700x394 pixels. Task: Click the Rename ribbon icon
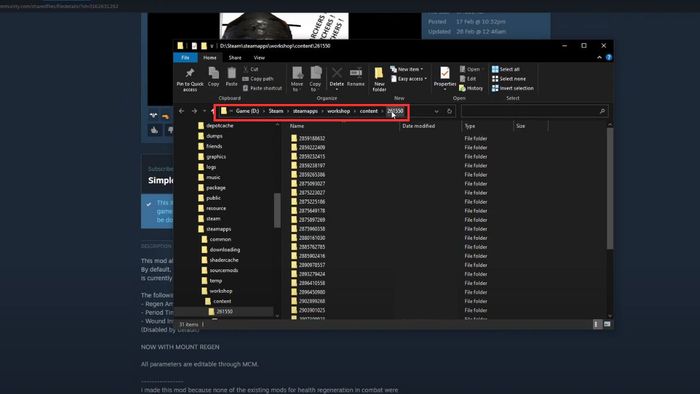pyautogui.click(x=356, y=77)
